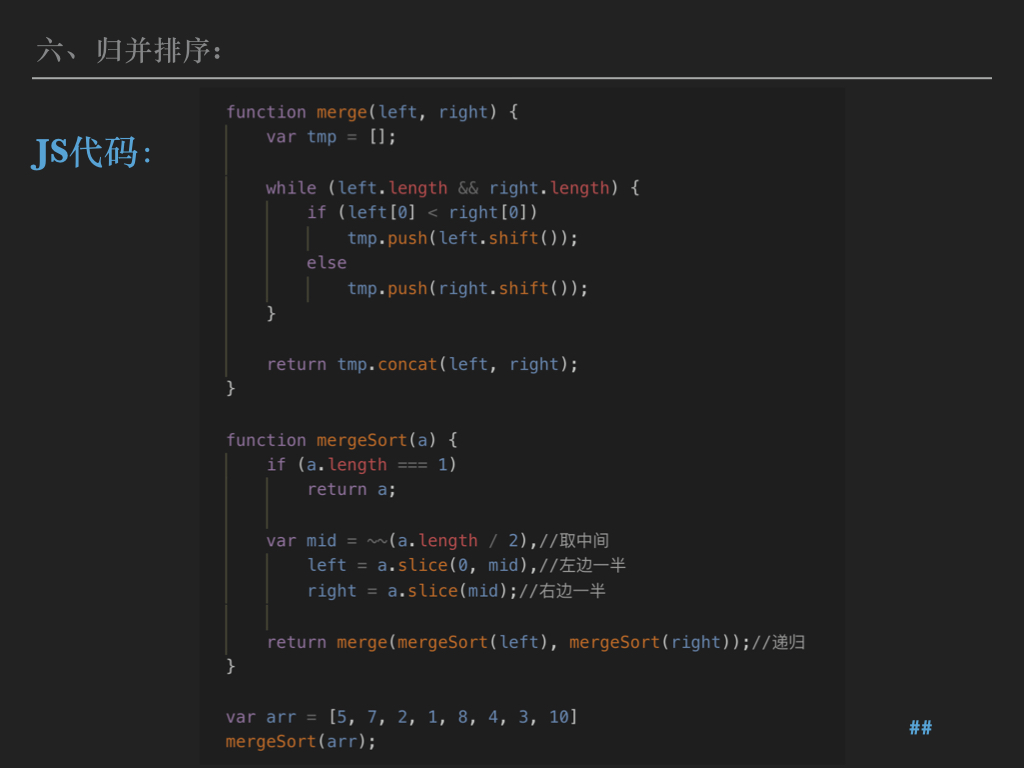
Task: Click the while loop condition line
Action: (x=452, y=188)
